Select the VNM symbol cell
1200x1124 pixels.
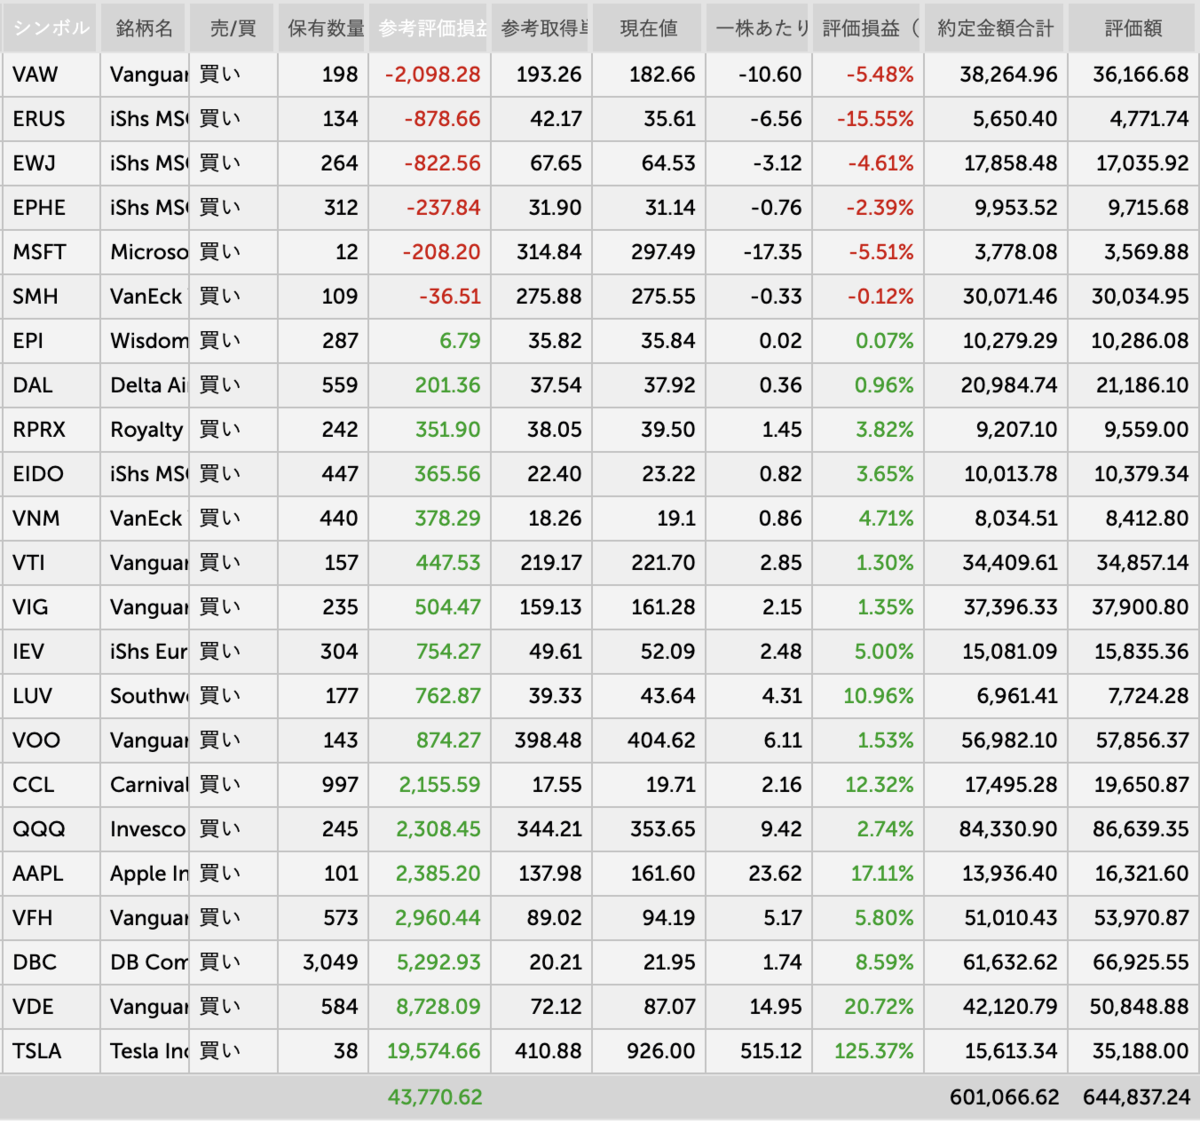tap(50, 518)
